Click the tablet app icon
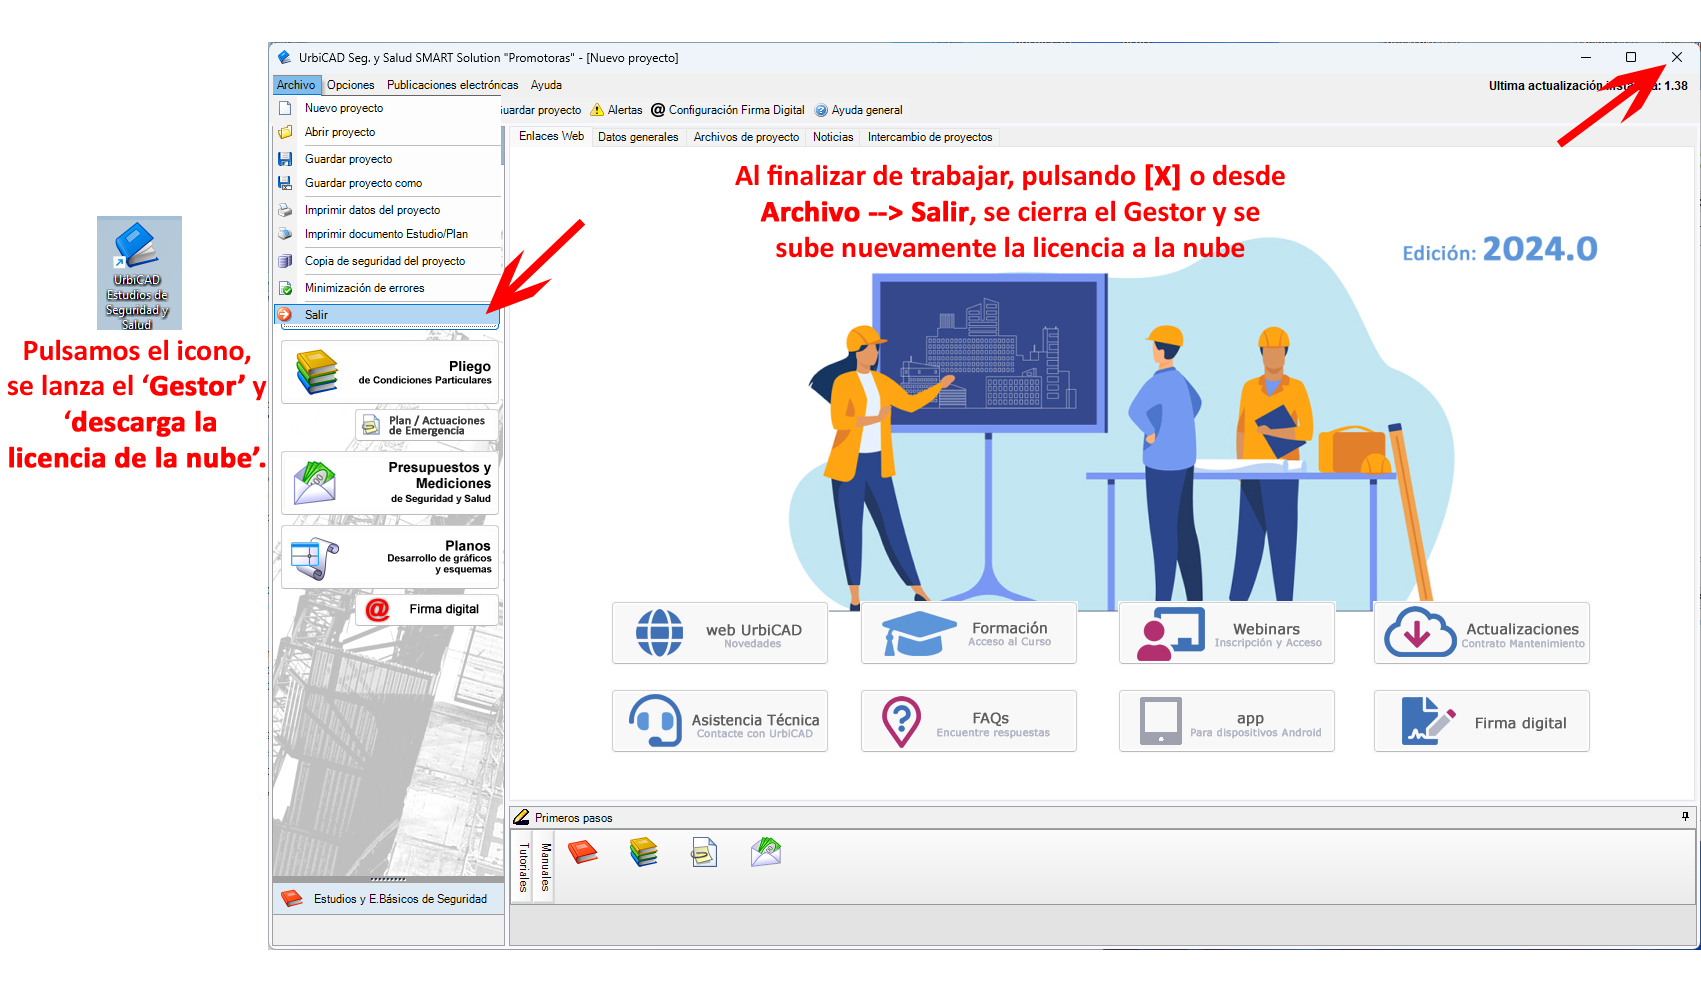The width and height of the screenshot is (1701, 992). (x=1161, y=721)
